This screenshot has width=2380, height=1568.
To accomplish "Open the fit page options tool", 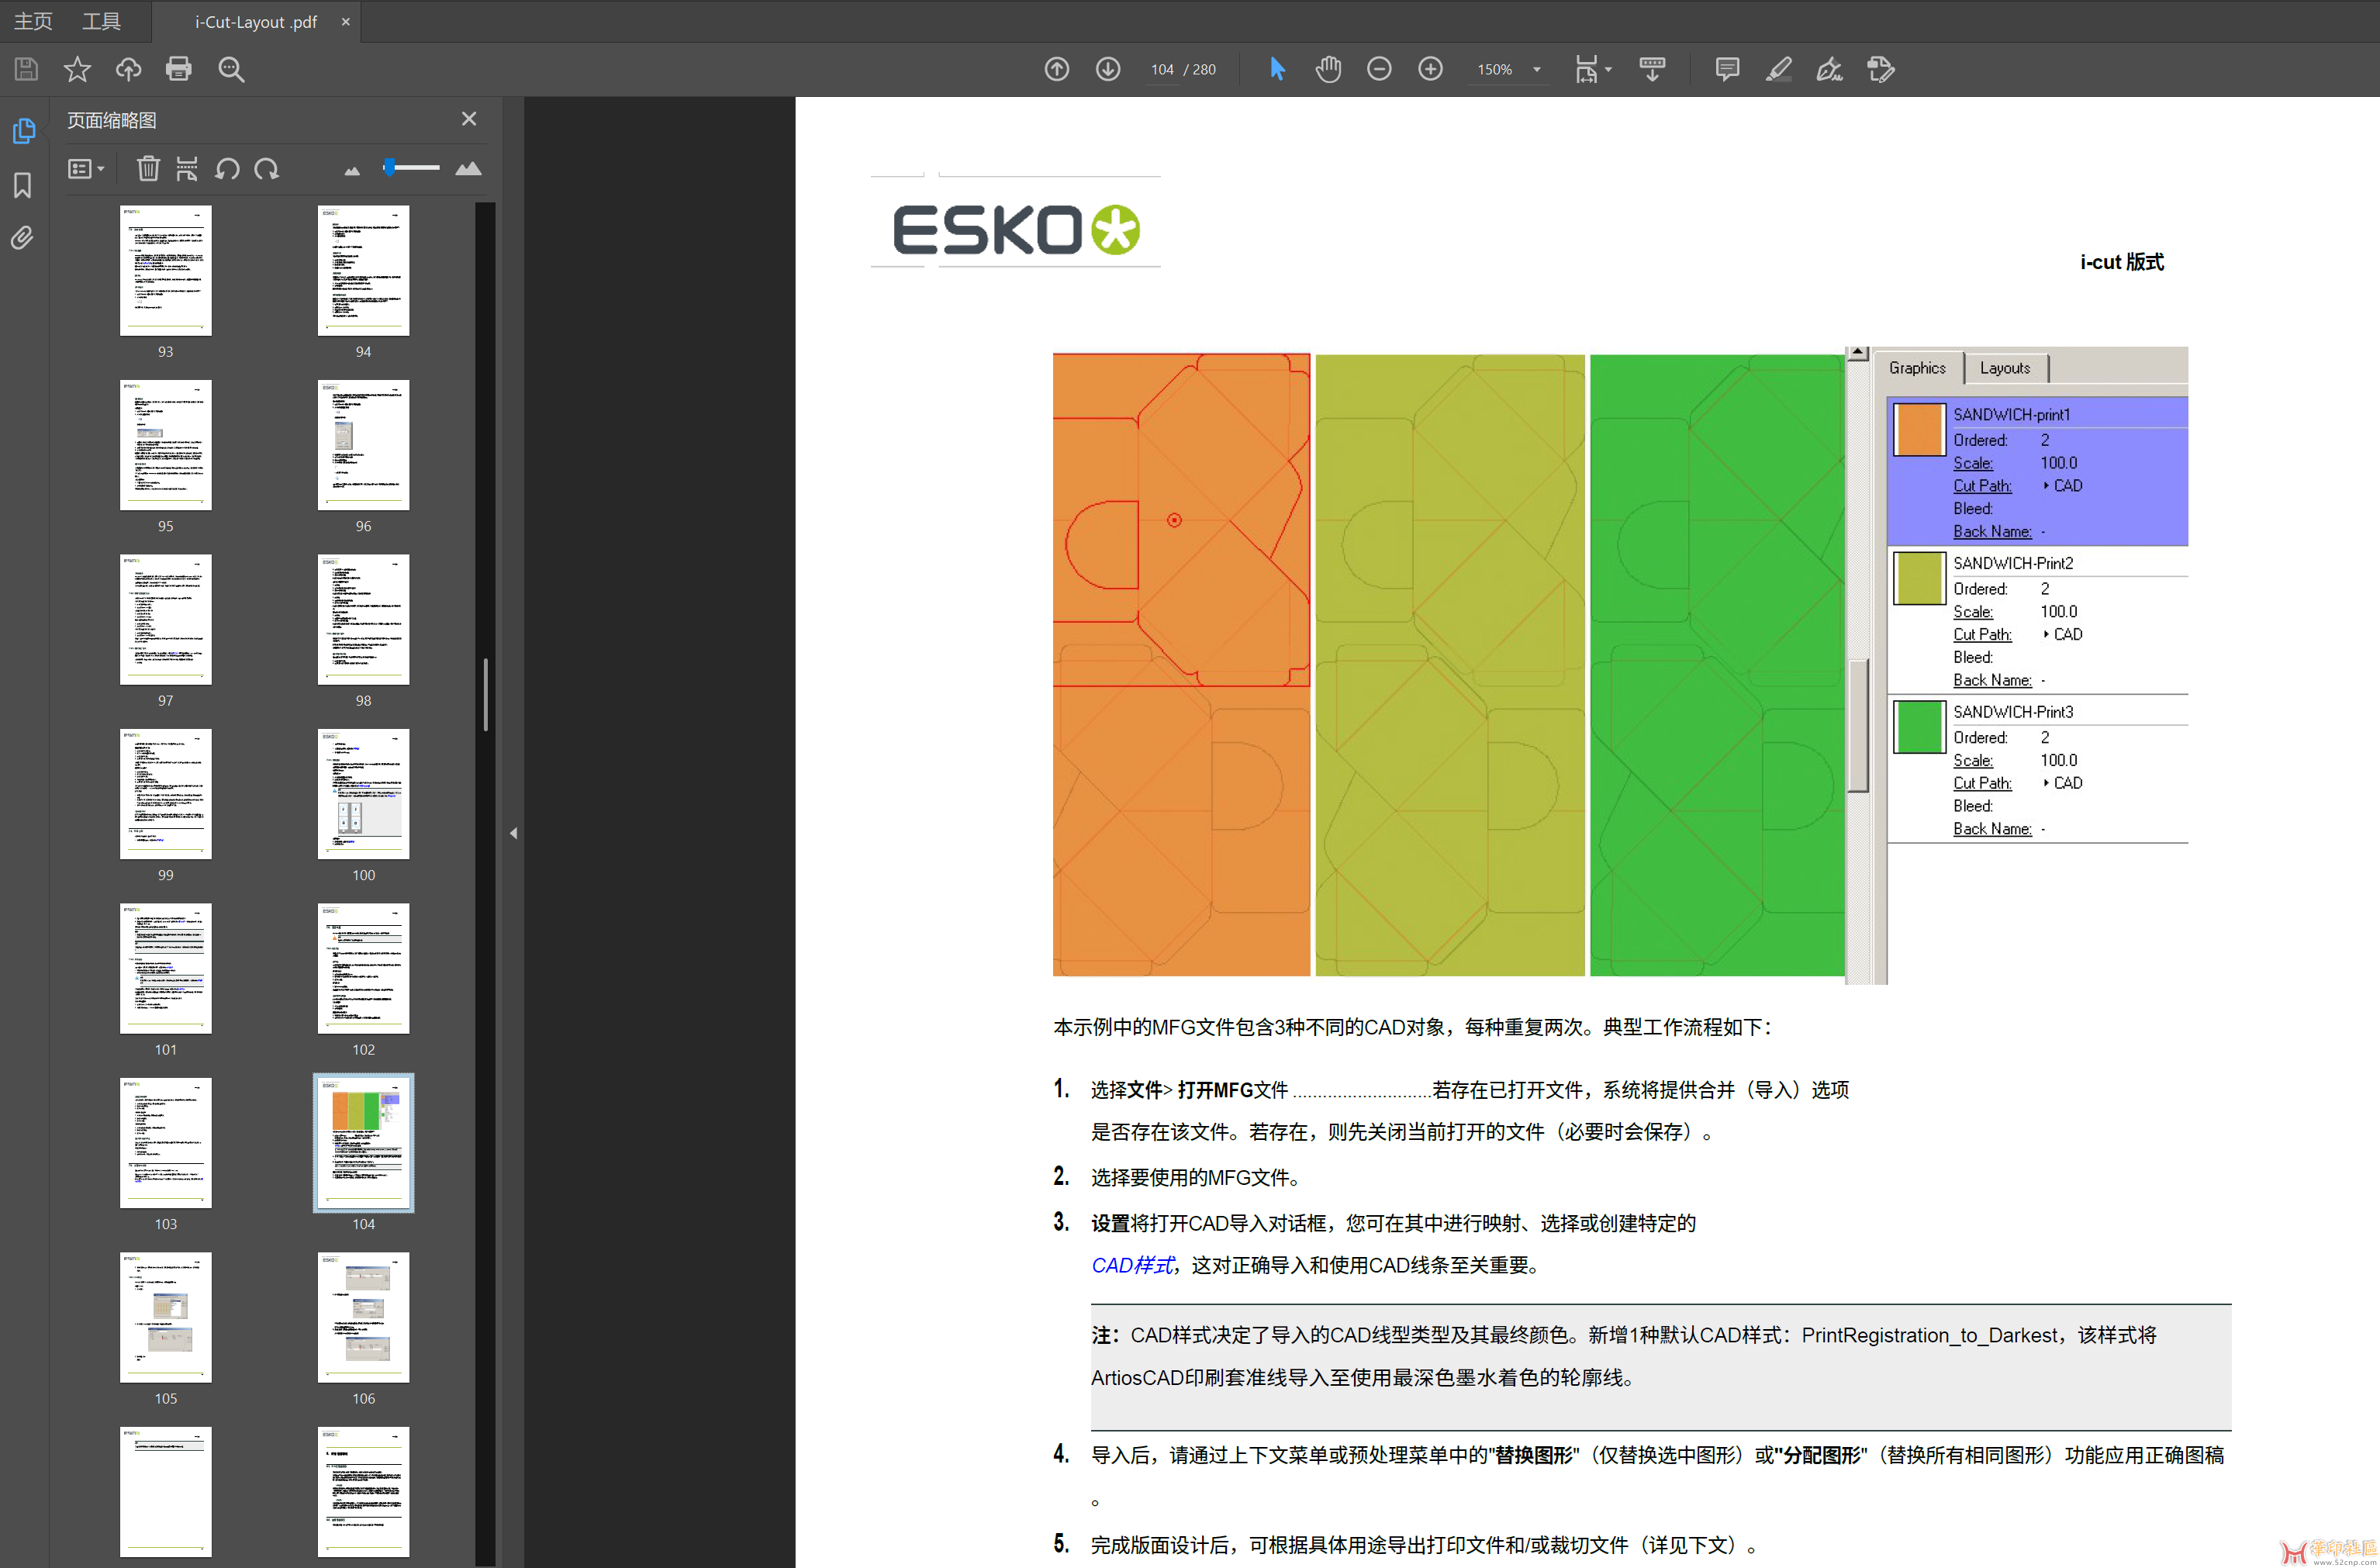I will point(1586,69).
